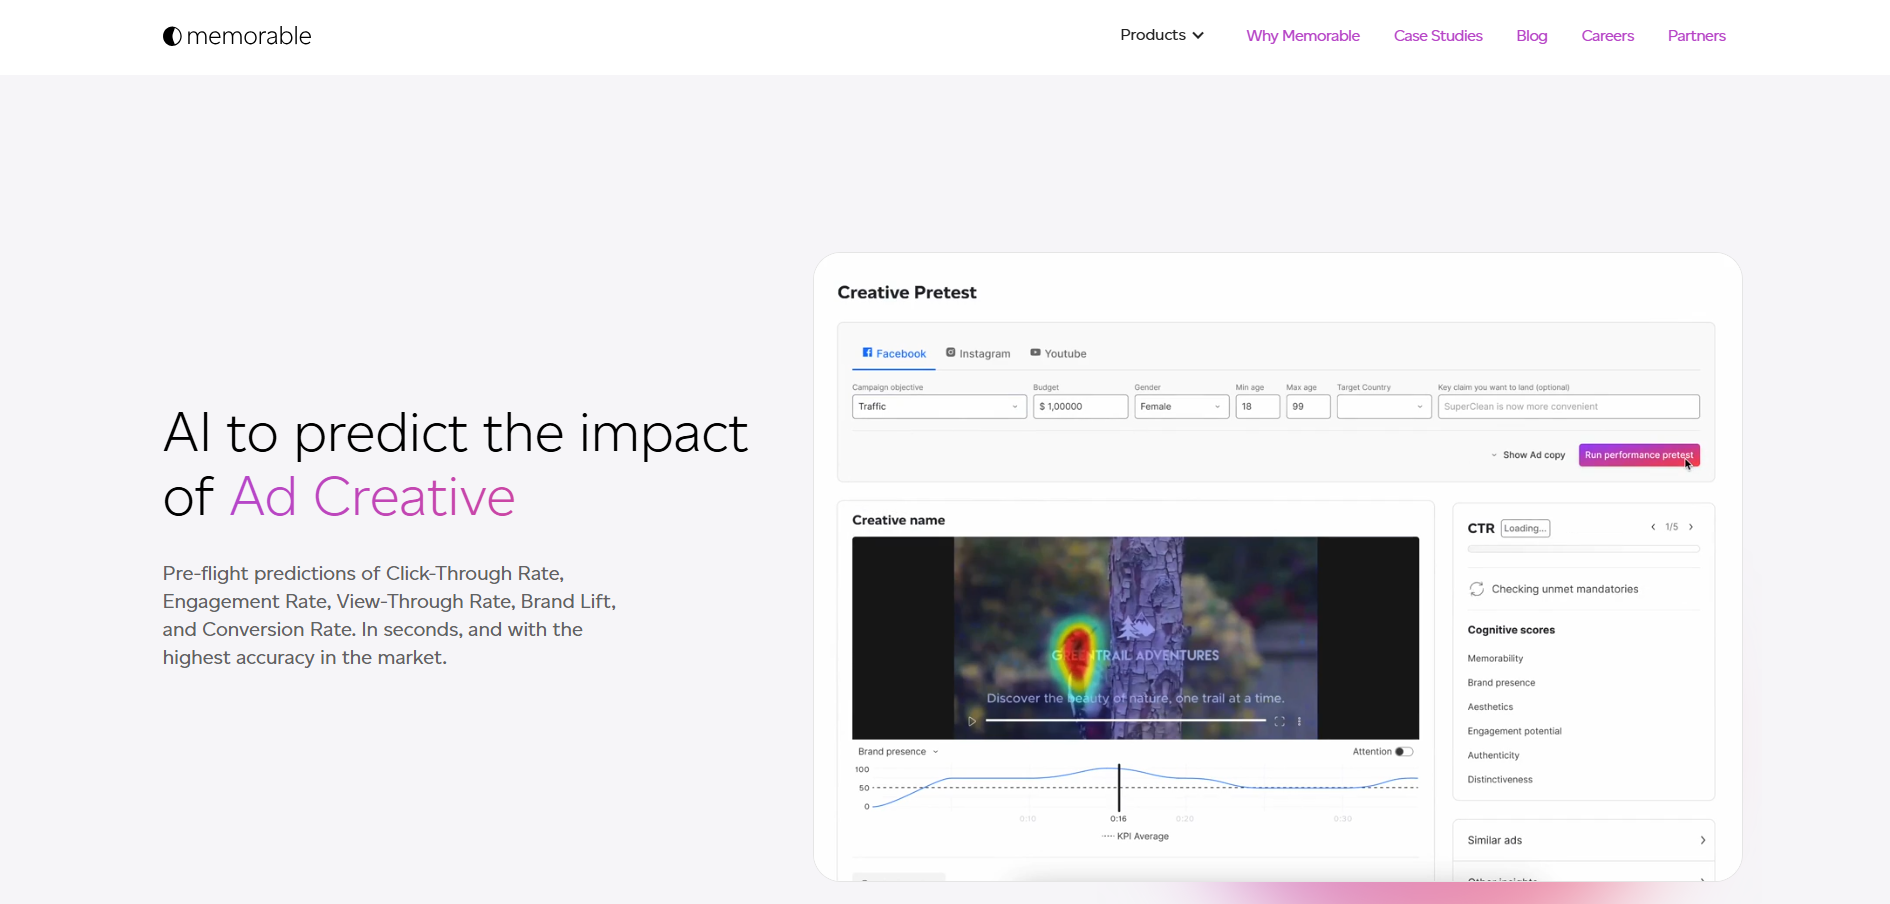
Task: Expand the Products menu
Action: tap(1161, 35)
